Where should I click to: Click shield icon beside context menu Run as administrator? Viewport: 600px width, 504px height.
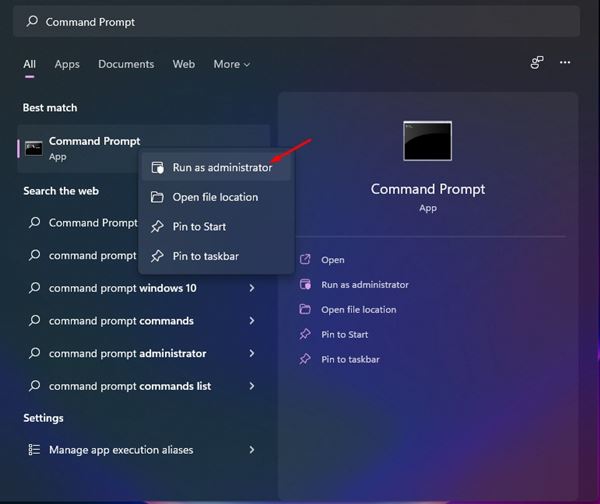tap(157, 168)
